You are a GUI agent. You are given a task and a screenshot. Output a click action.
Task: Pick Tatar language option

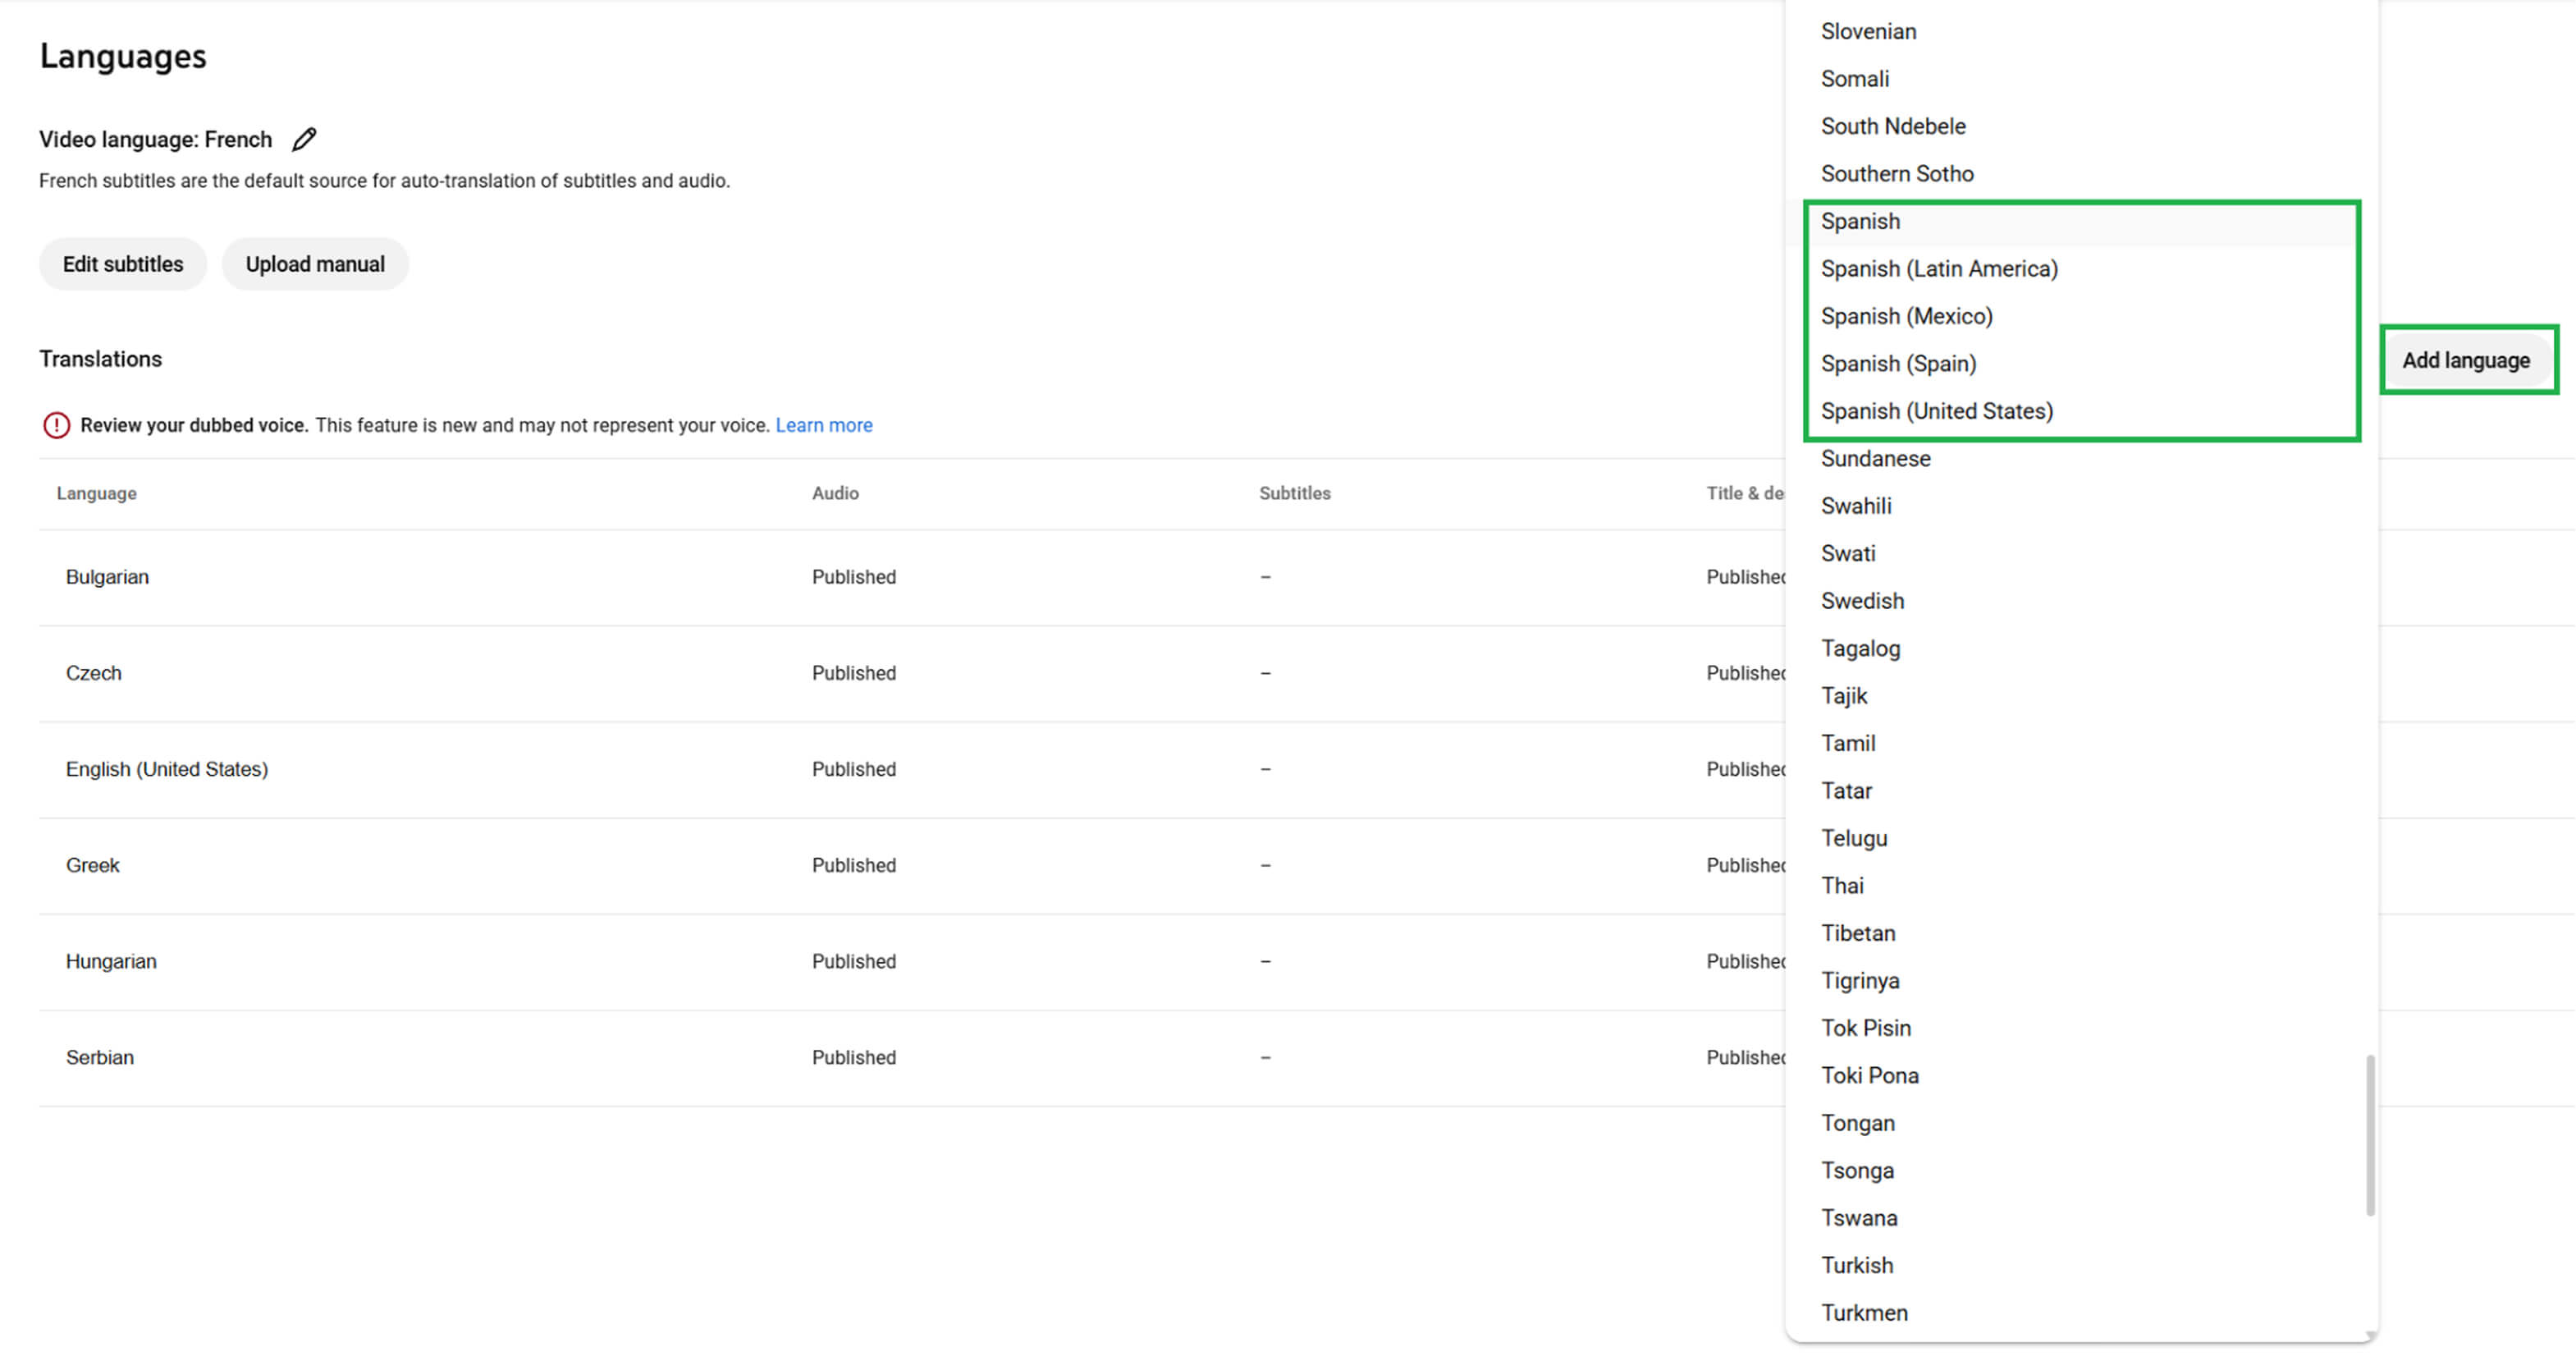coord(2081,791)
